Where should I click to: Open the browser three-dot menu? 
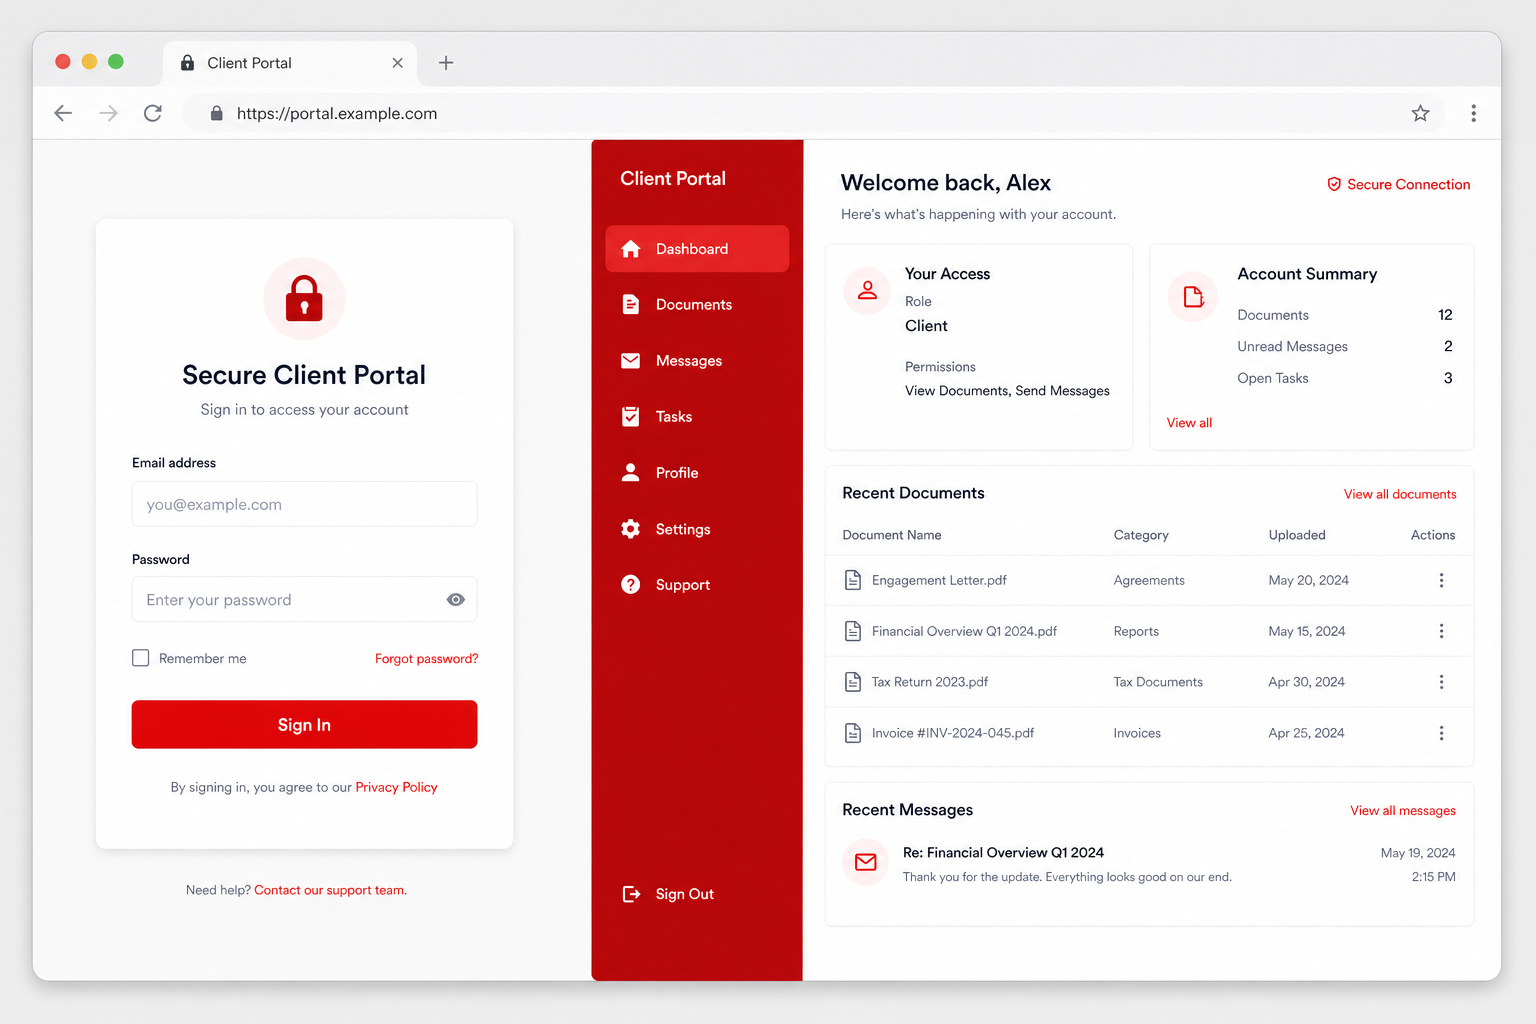(x=1473, y=113)
